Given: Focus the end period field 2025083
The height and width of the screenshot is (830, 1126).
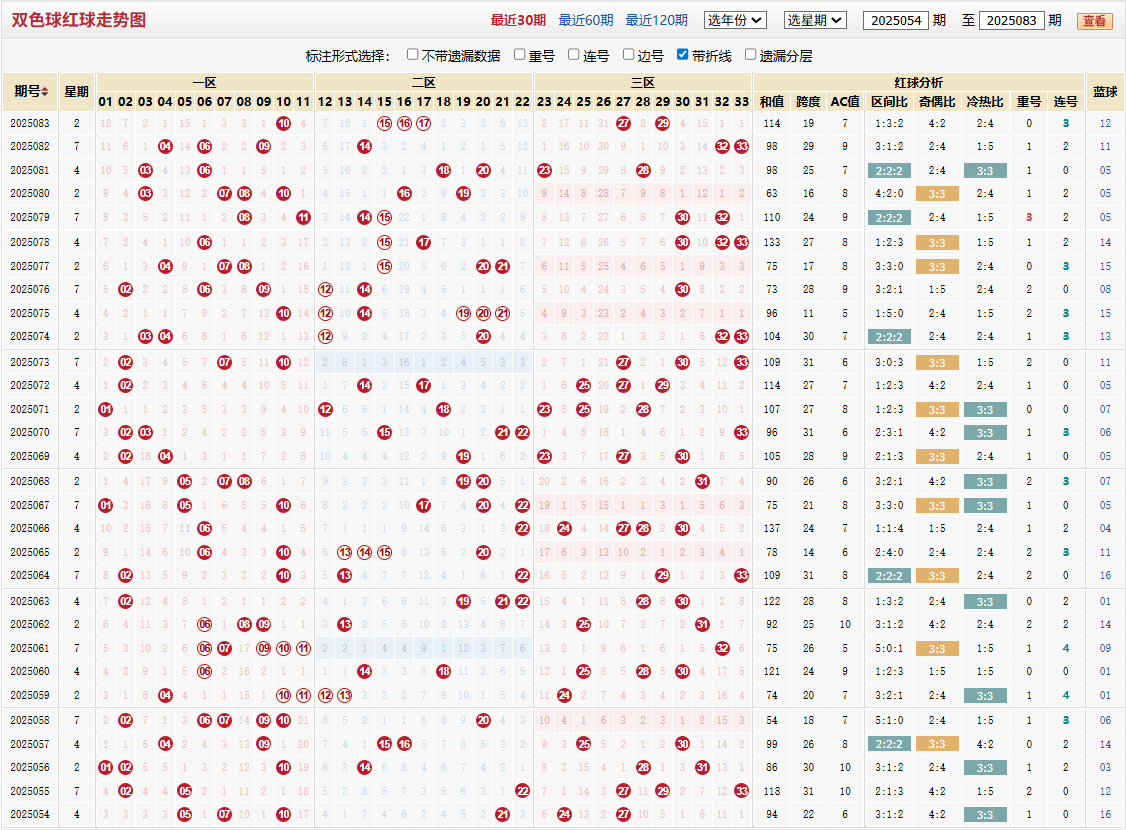Looking at the screenshot, I should coord(1011,21).
